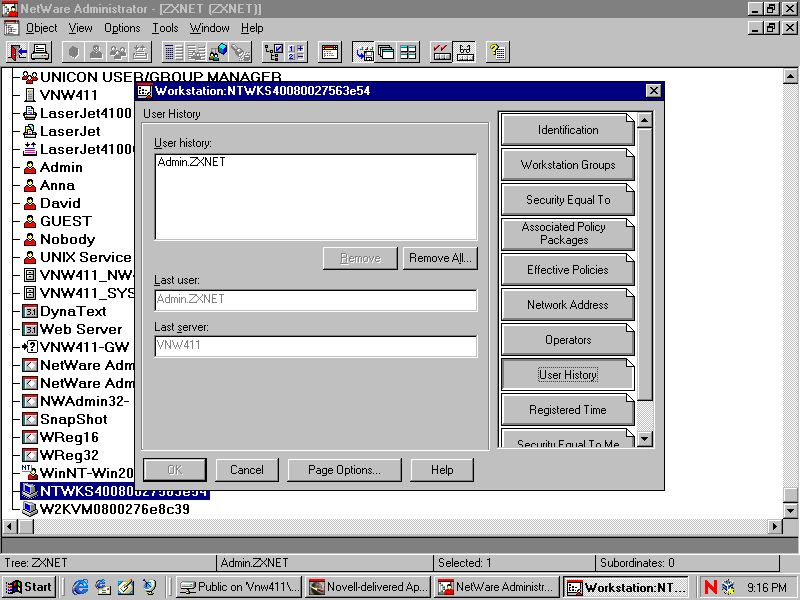Click the sort and include plus-minus toolbar icon
Screen dimensions: 800x600
pyautogui.click(x=296, y=52)
